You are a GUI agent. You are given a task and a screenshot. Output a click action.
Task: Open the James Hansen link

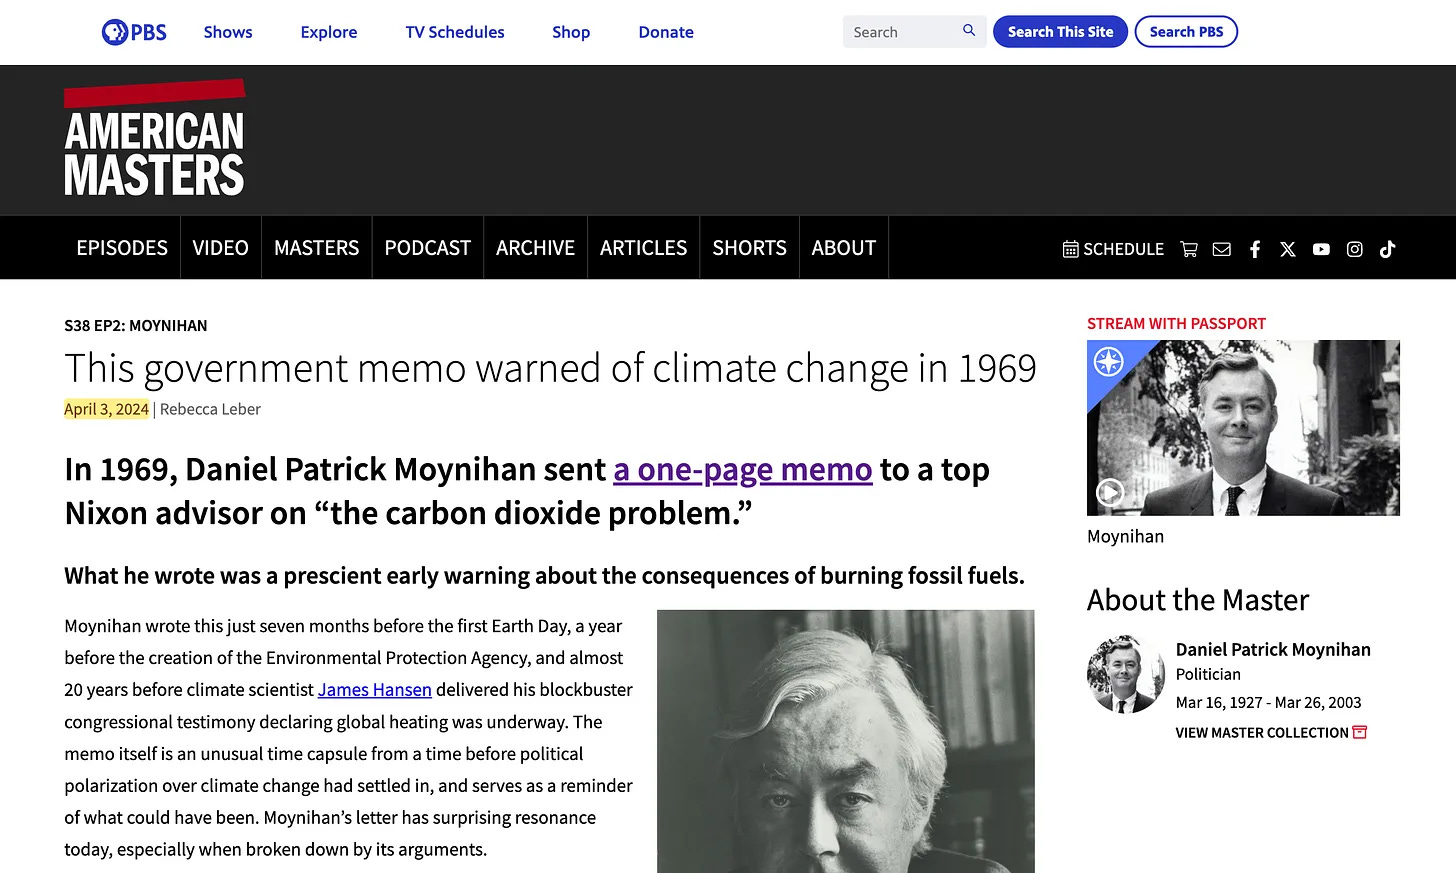(375, 690)
